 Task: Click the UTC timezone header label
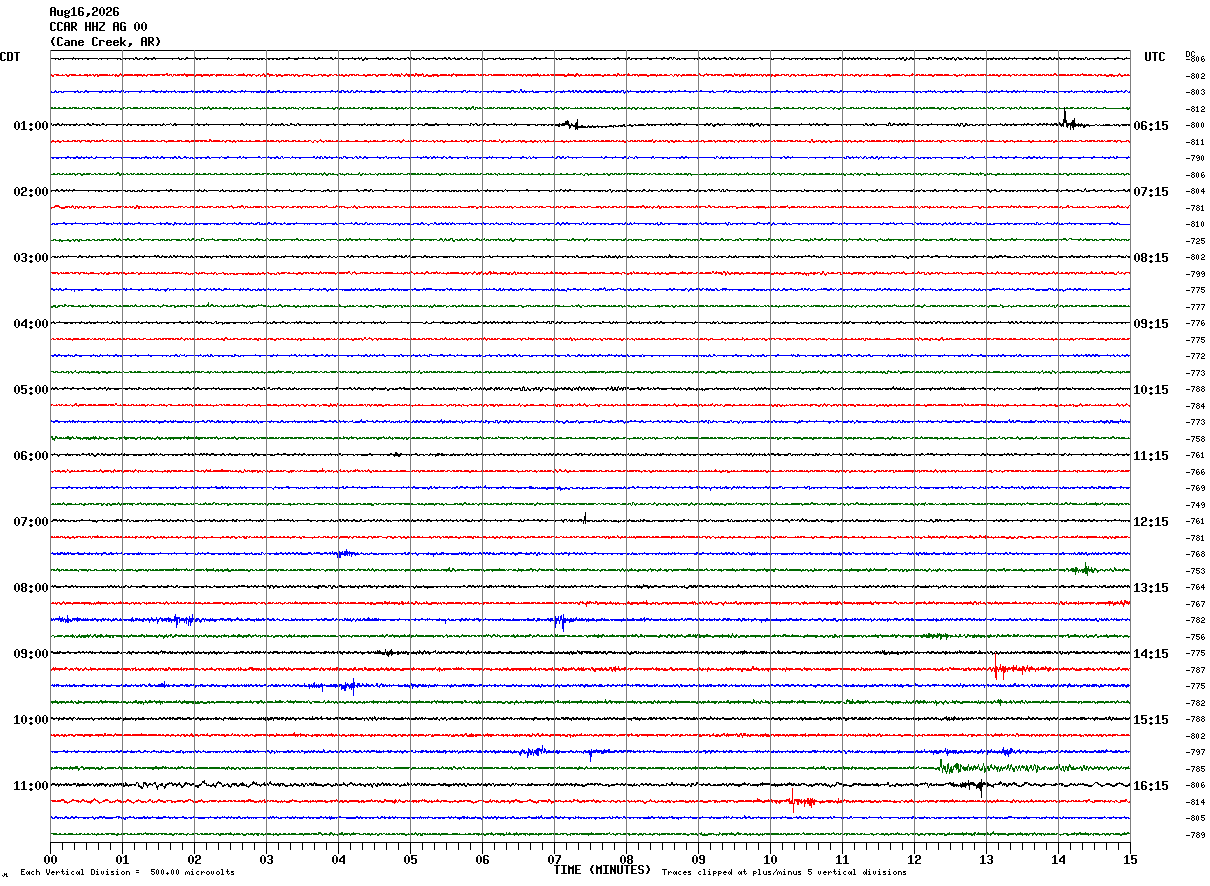[x=1155, y=57]
